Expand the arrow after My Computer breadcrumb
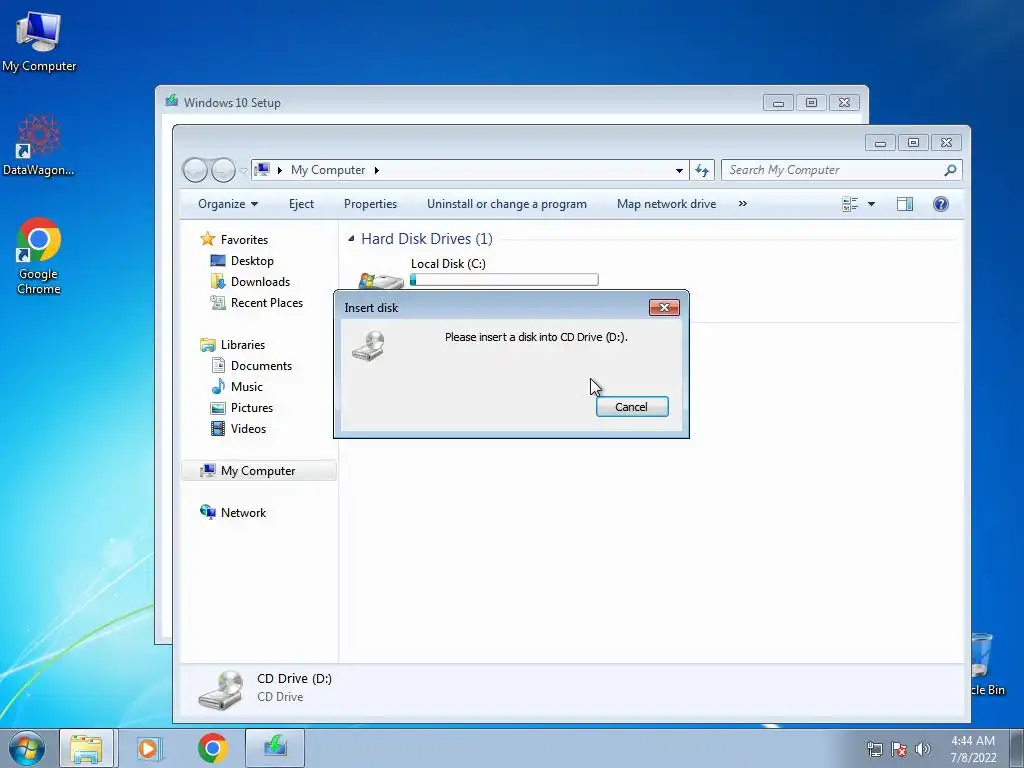This screenshot has height=768, width=1024. (x=377, y=170)
